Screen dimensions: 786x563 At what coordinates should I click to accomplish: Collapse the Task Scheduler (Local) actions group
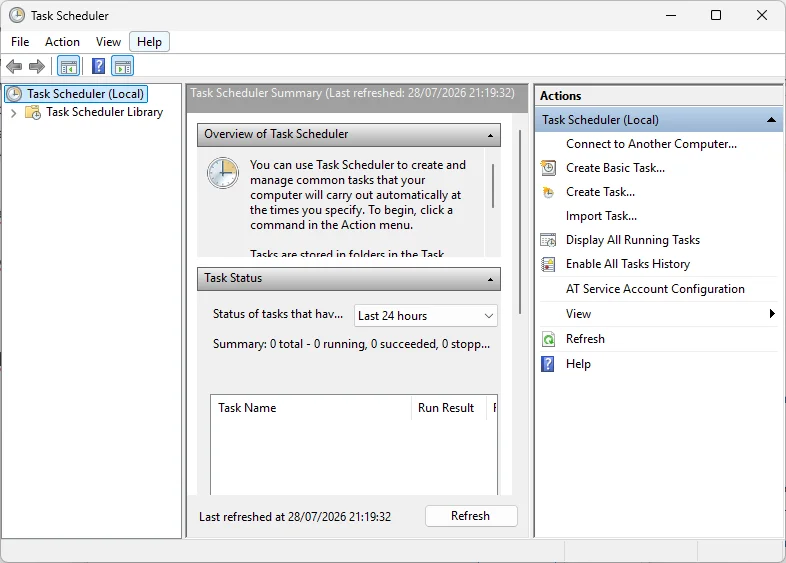coord(771,120)
